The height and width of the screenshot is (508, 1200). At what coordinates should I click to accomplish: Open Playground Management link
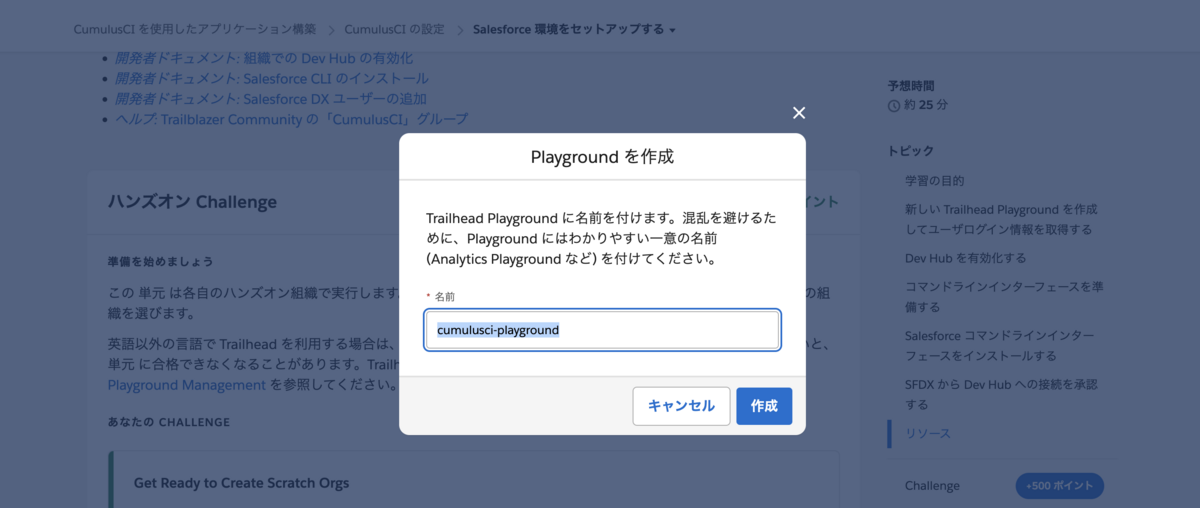tap(187, 384)
